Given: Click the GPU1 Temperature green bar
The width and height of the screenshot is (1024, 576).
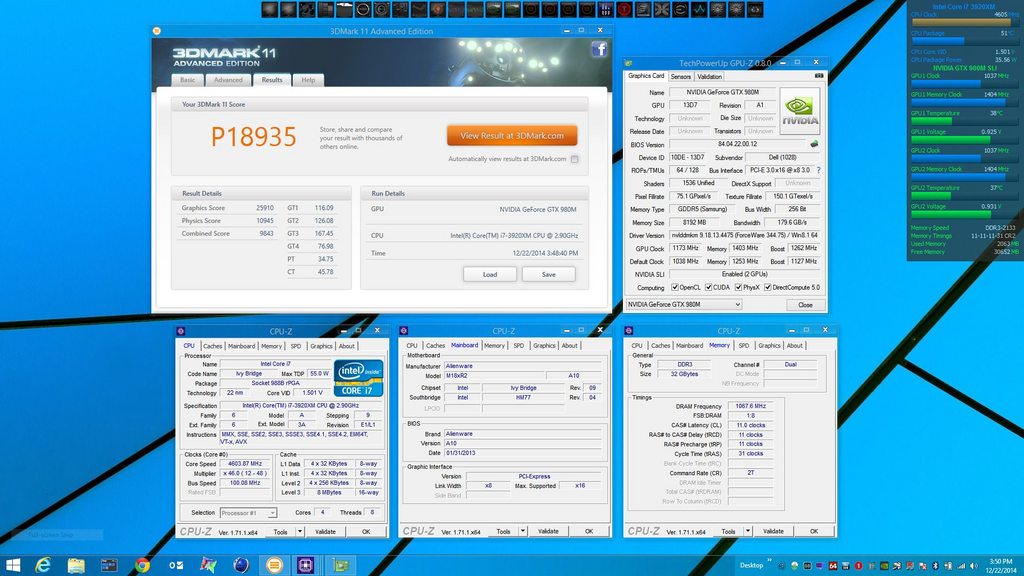Looking at the screenshot, I should 931,121.
